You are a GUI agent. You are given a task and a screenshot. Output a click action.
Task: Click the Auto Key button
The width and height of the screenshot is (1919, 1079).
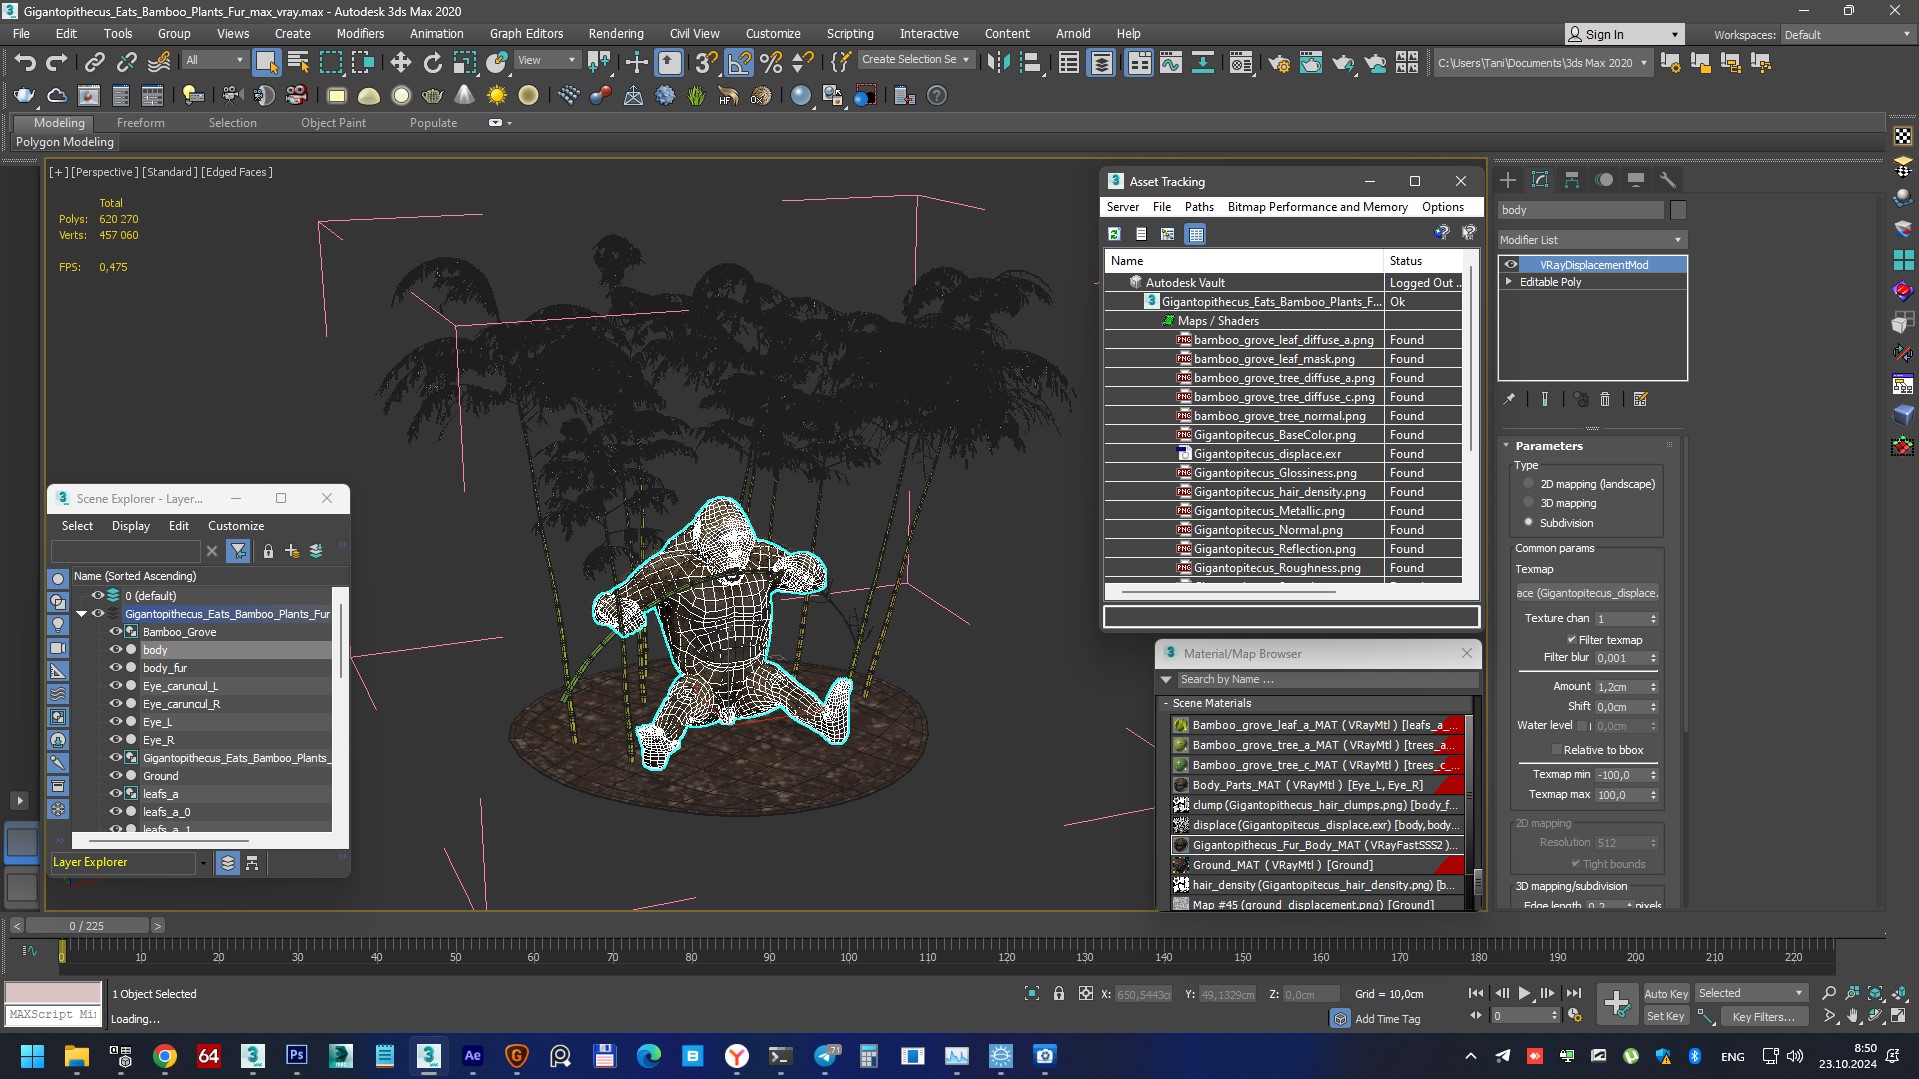[x=1666, y=993]
